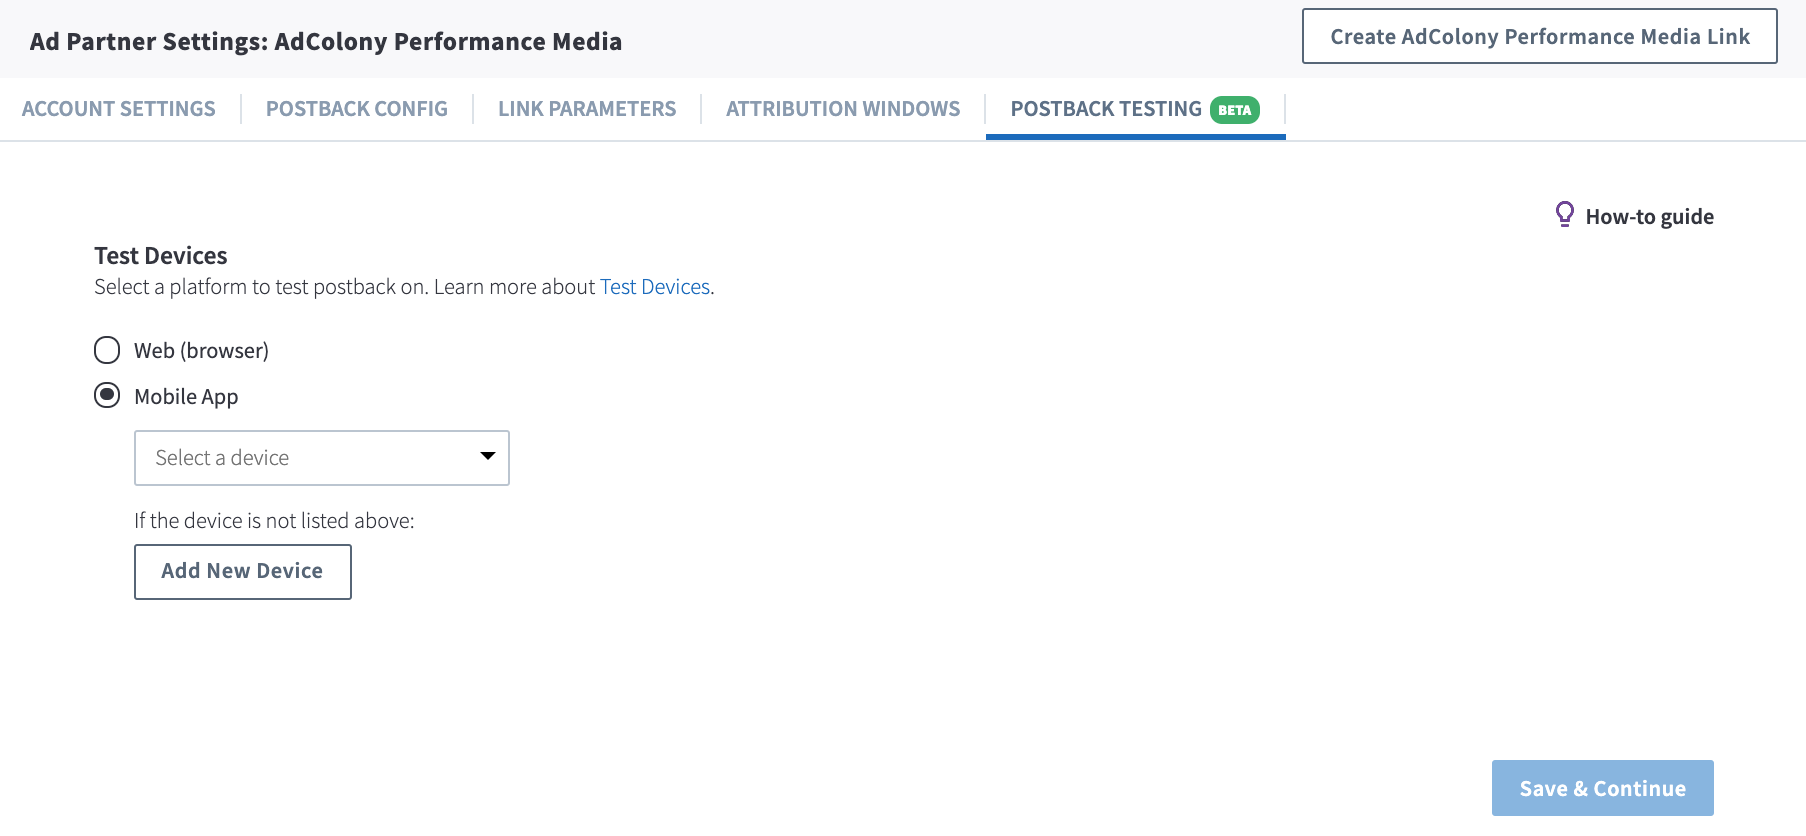
Task: Open the How-to guide link text
Action: (1650, 216)
